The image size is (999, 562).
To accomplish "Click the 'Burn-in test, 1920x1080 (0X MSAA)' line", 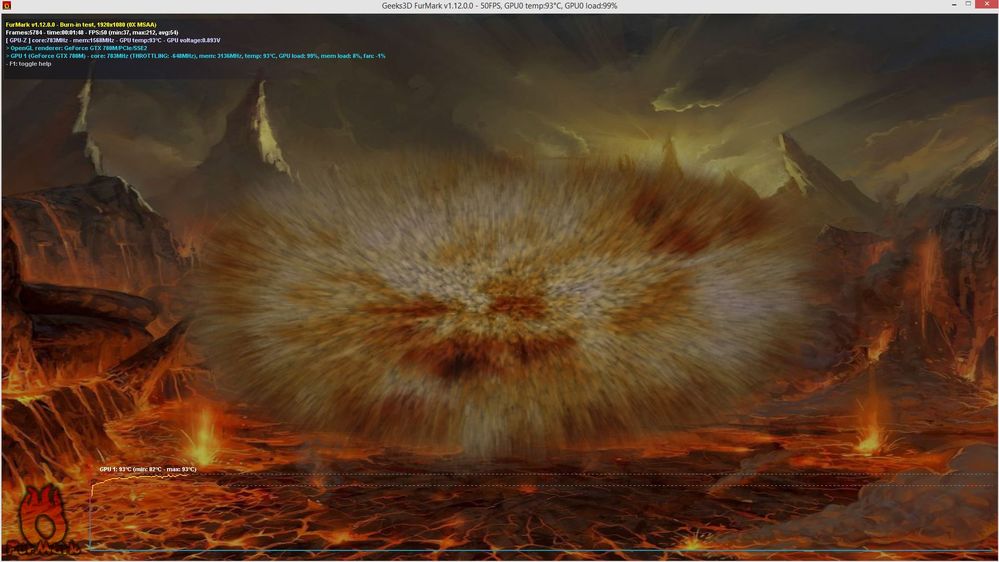I will coord(81,25).
